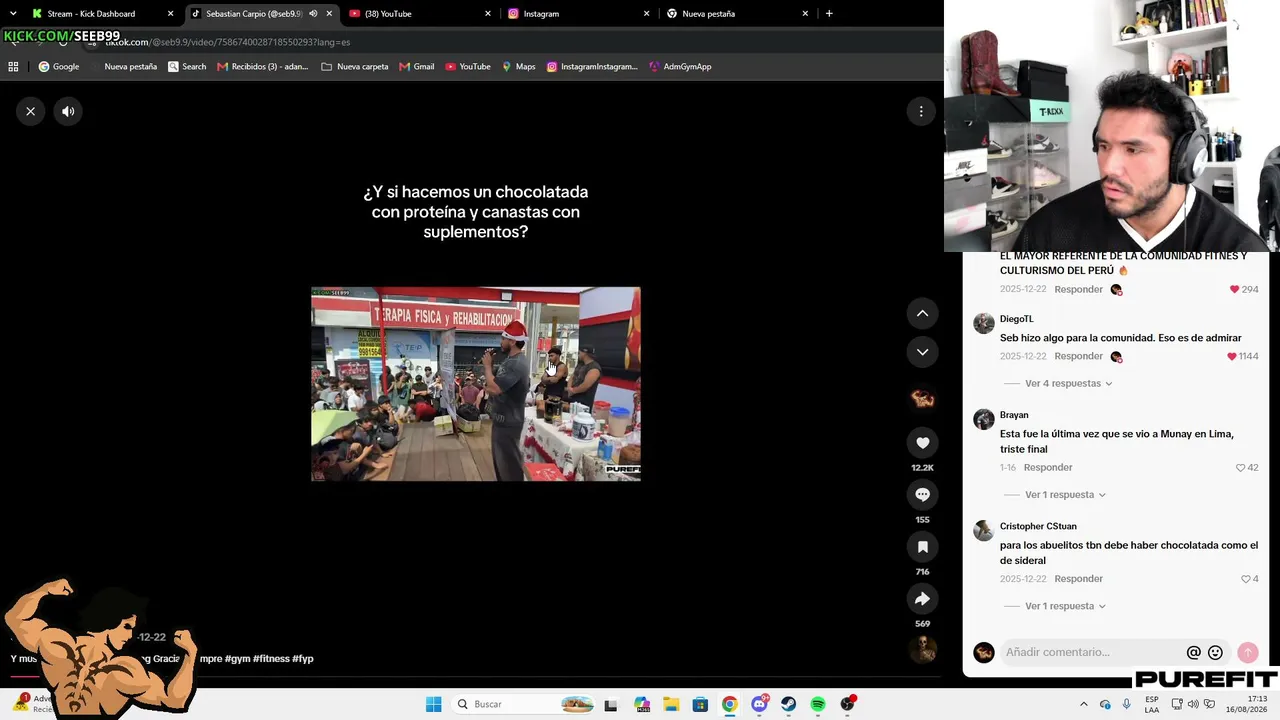Play the chocolatada video thumbnail
Viewport: 1280px width, 720px height.
(x=476, y=384)
